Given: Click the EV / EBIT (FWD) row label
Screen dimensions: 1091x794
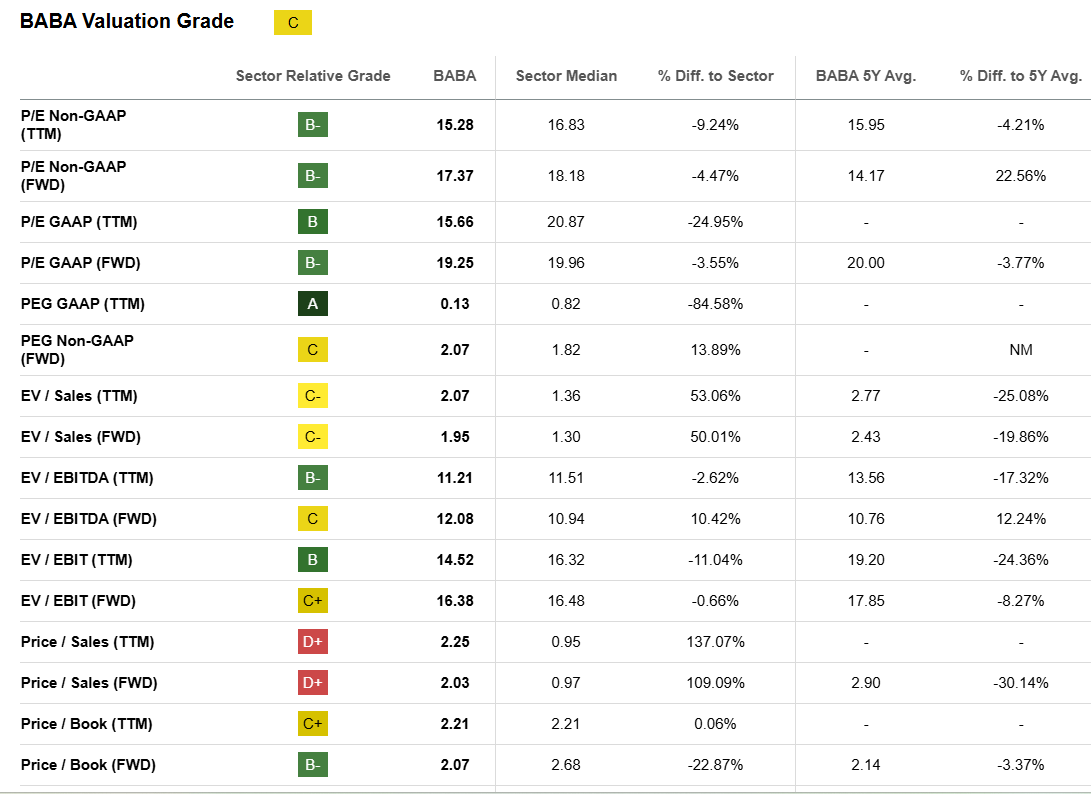Looking at the screenshot, I should [x=78, y=601].
